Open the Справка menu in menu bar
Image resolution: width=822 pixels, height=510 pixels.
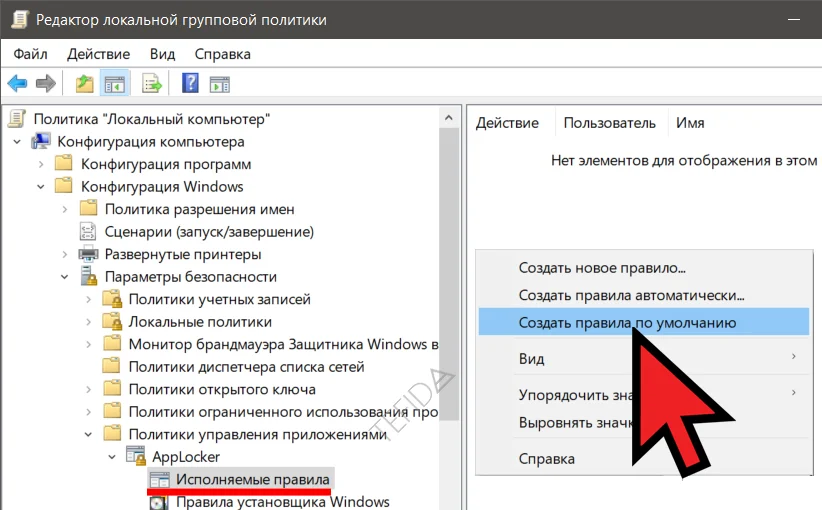[x=222, y=54]
